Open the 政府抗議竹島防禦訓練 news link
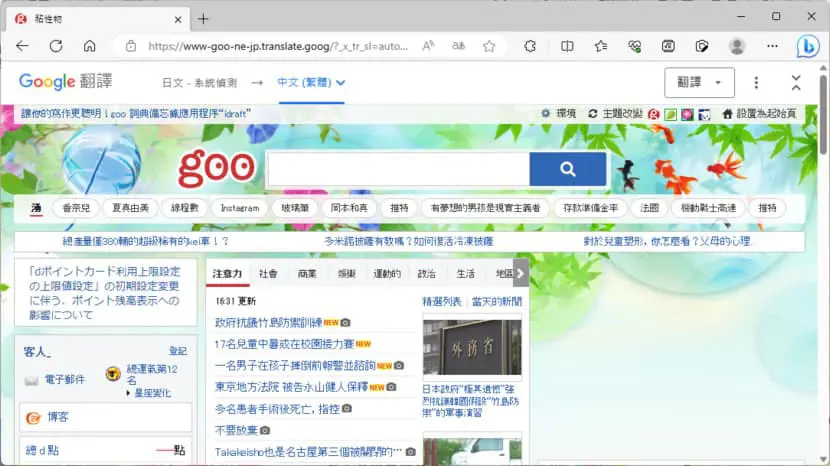This screenshot has height=466, width=830. tap(268, 322)
